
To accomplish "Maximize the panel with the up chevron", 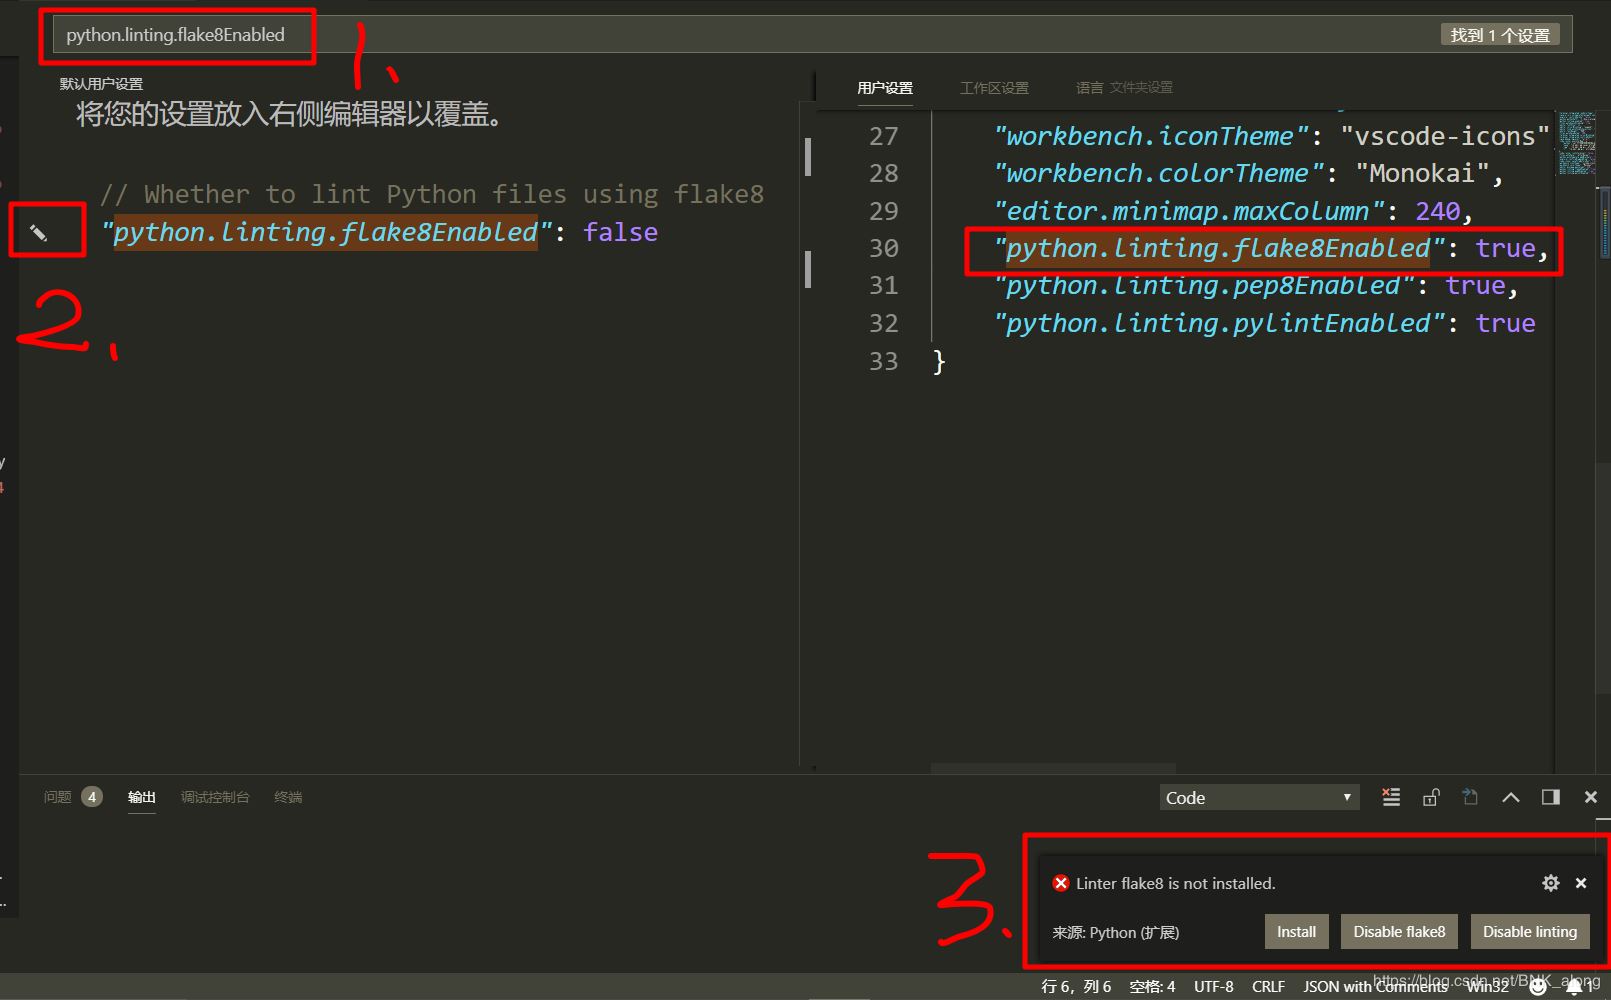I will (1511, 797).
